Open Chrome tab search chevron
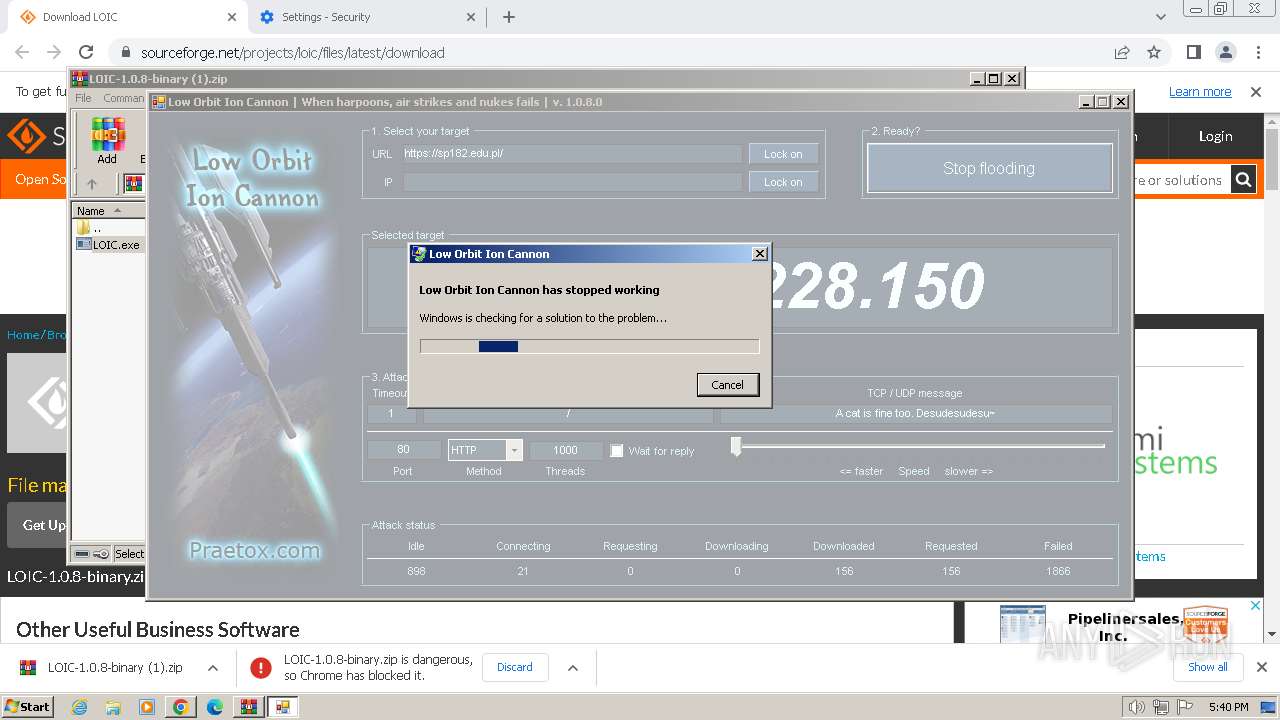The width and height of the screenshot is (1280, 720). pyautogui.click(x=1160, y=17)
